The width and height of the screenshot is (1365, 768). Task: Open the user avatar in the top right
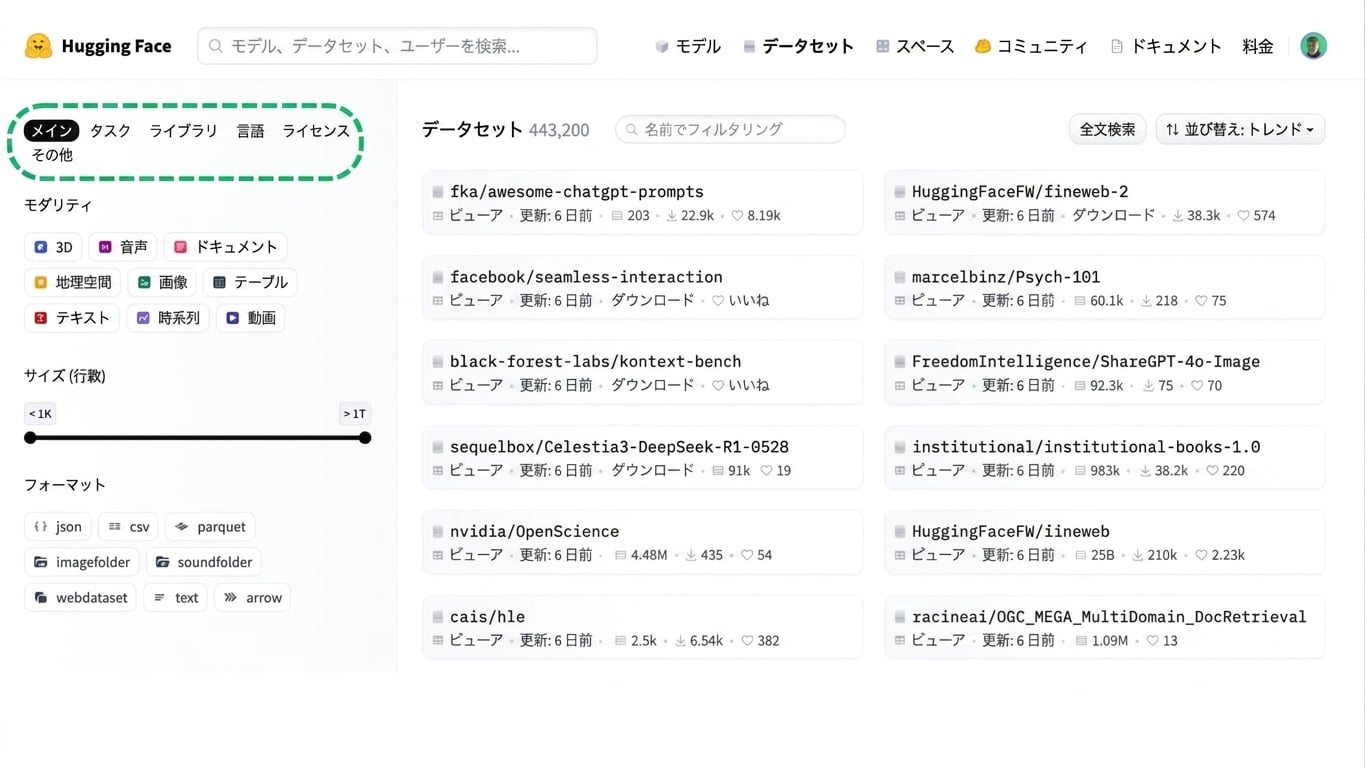[x=1313, y=46]
